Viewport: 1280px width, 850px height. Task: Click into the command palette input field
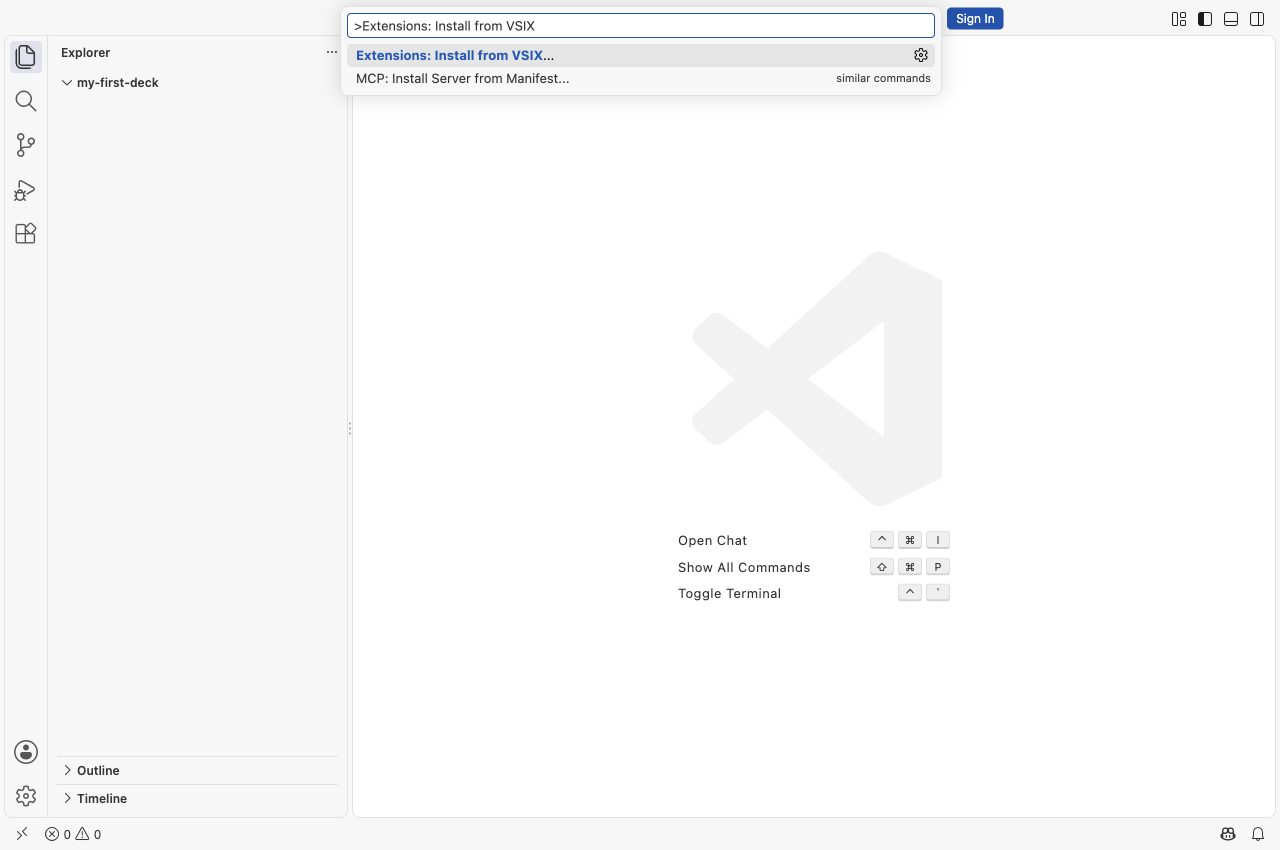pos(641,26)
